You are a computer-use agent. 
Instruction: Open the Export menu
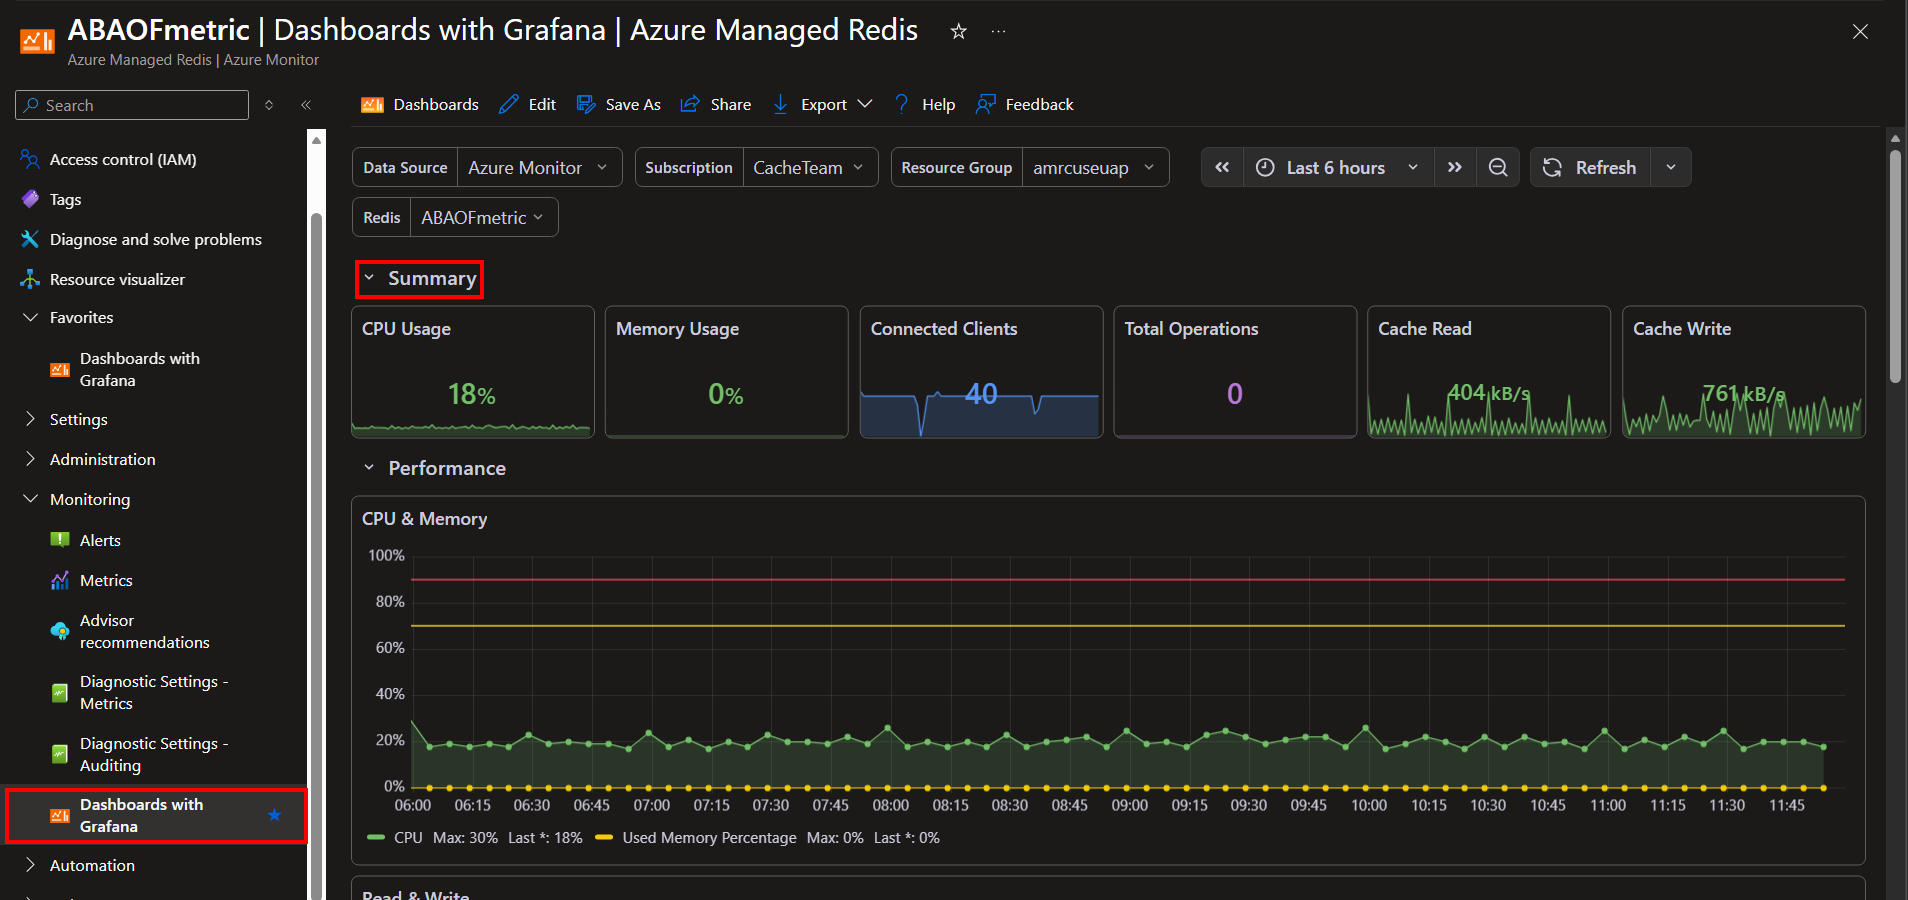[823, 104]
